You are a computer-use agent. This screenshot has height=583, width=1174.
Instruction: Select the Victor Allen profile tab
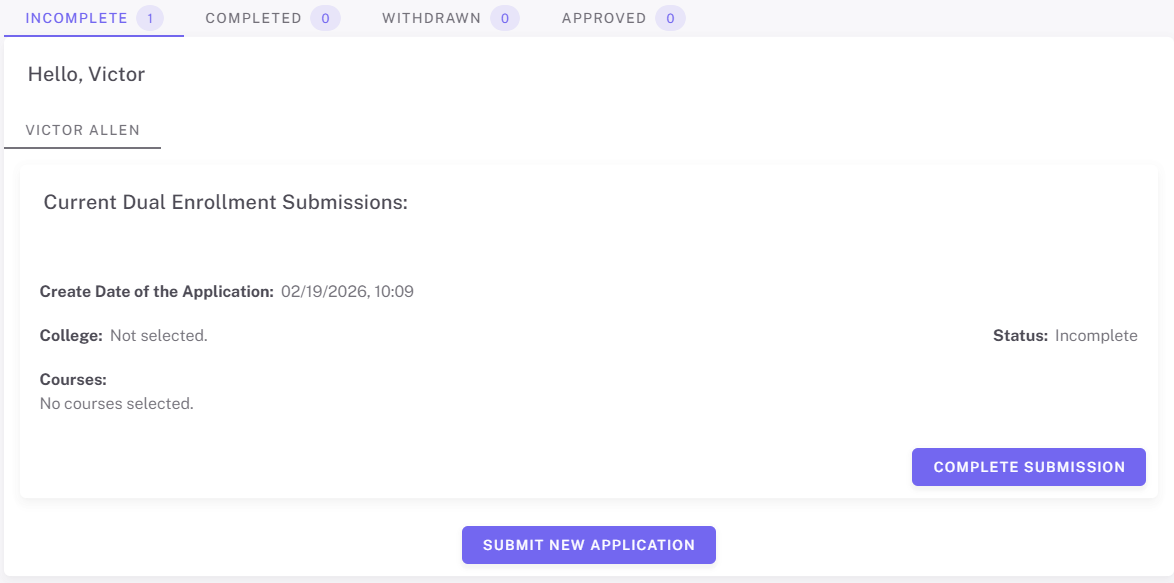tap(82, 130)
